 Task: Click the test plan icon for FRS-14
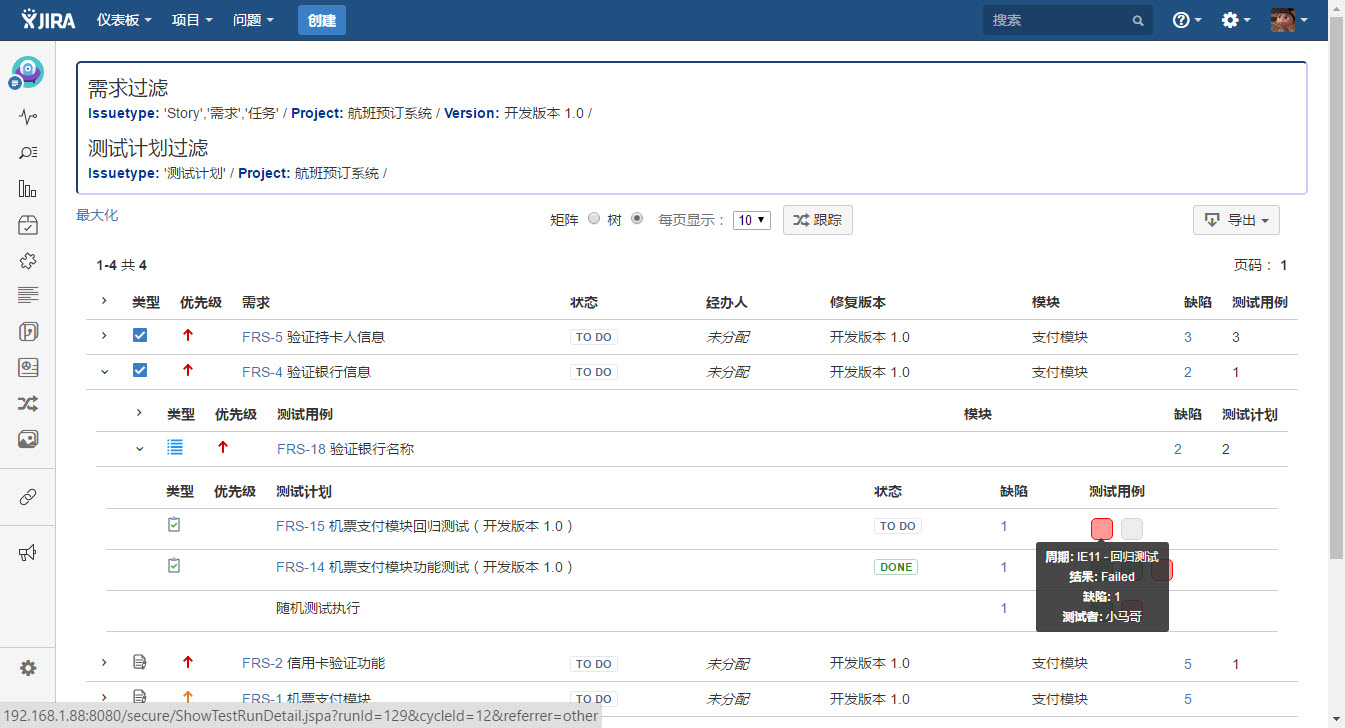pyautogui.click(x=174, y=566)
